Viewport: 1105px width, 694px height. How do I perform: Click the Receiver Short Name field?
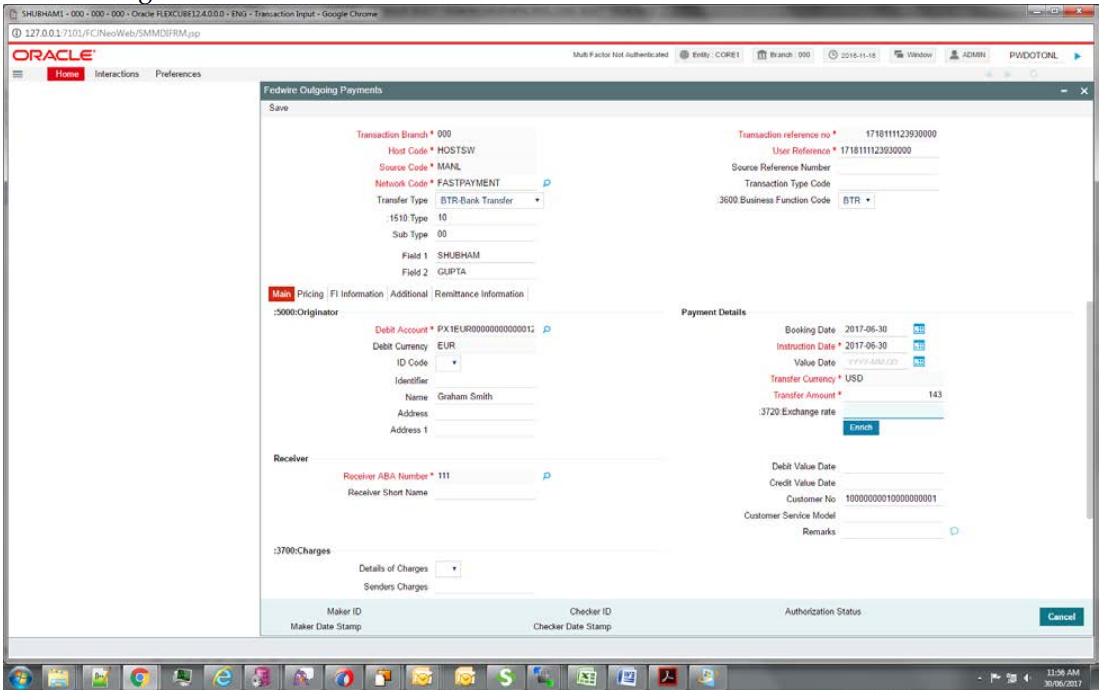[485, 492]
